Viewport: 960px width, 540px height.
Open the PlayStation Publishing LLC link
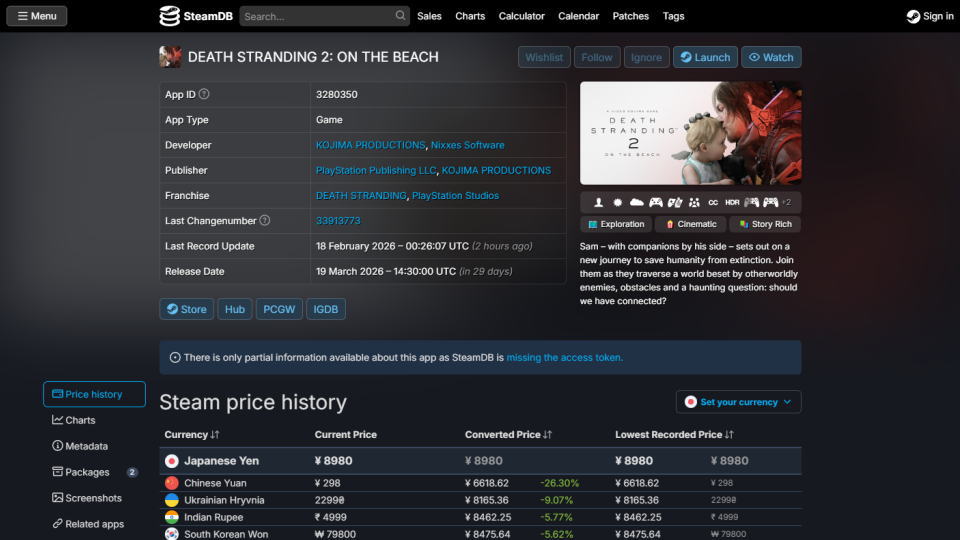pos(376,170)
